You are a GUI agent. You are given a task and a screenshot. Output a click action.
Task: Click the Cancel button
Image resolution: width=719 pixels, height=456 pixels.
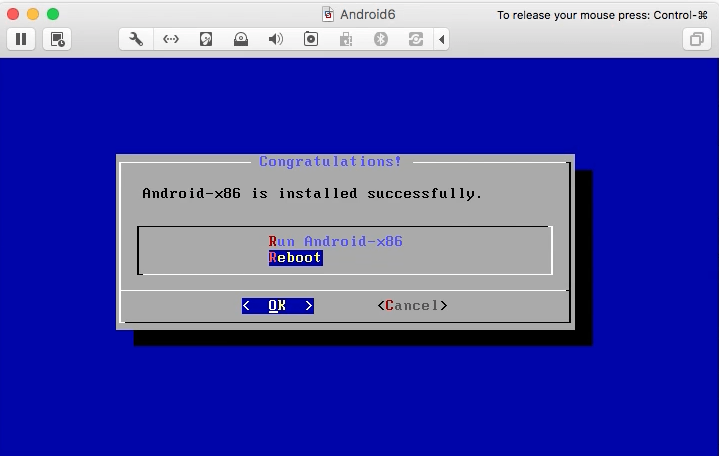(x=412, y=306)
